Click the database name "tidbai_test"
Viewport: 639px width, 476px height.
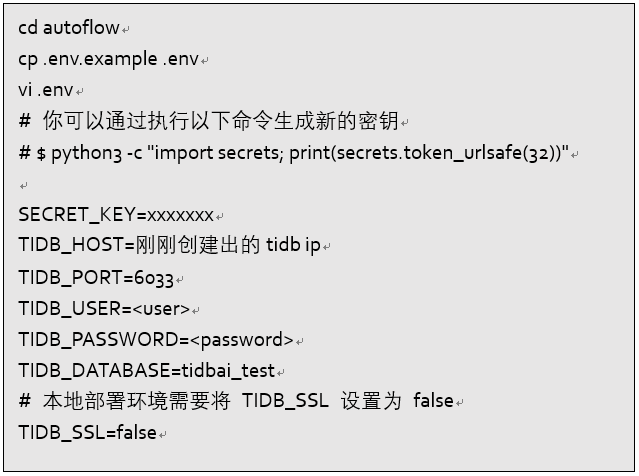point(229,371)
